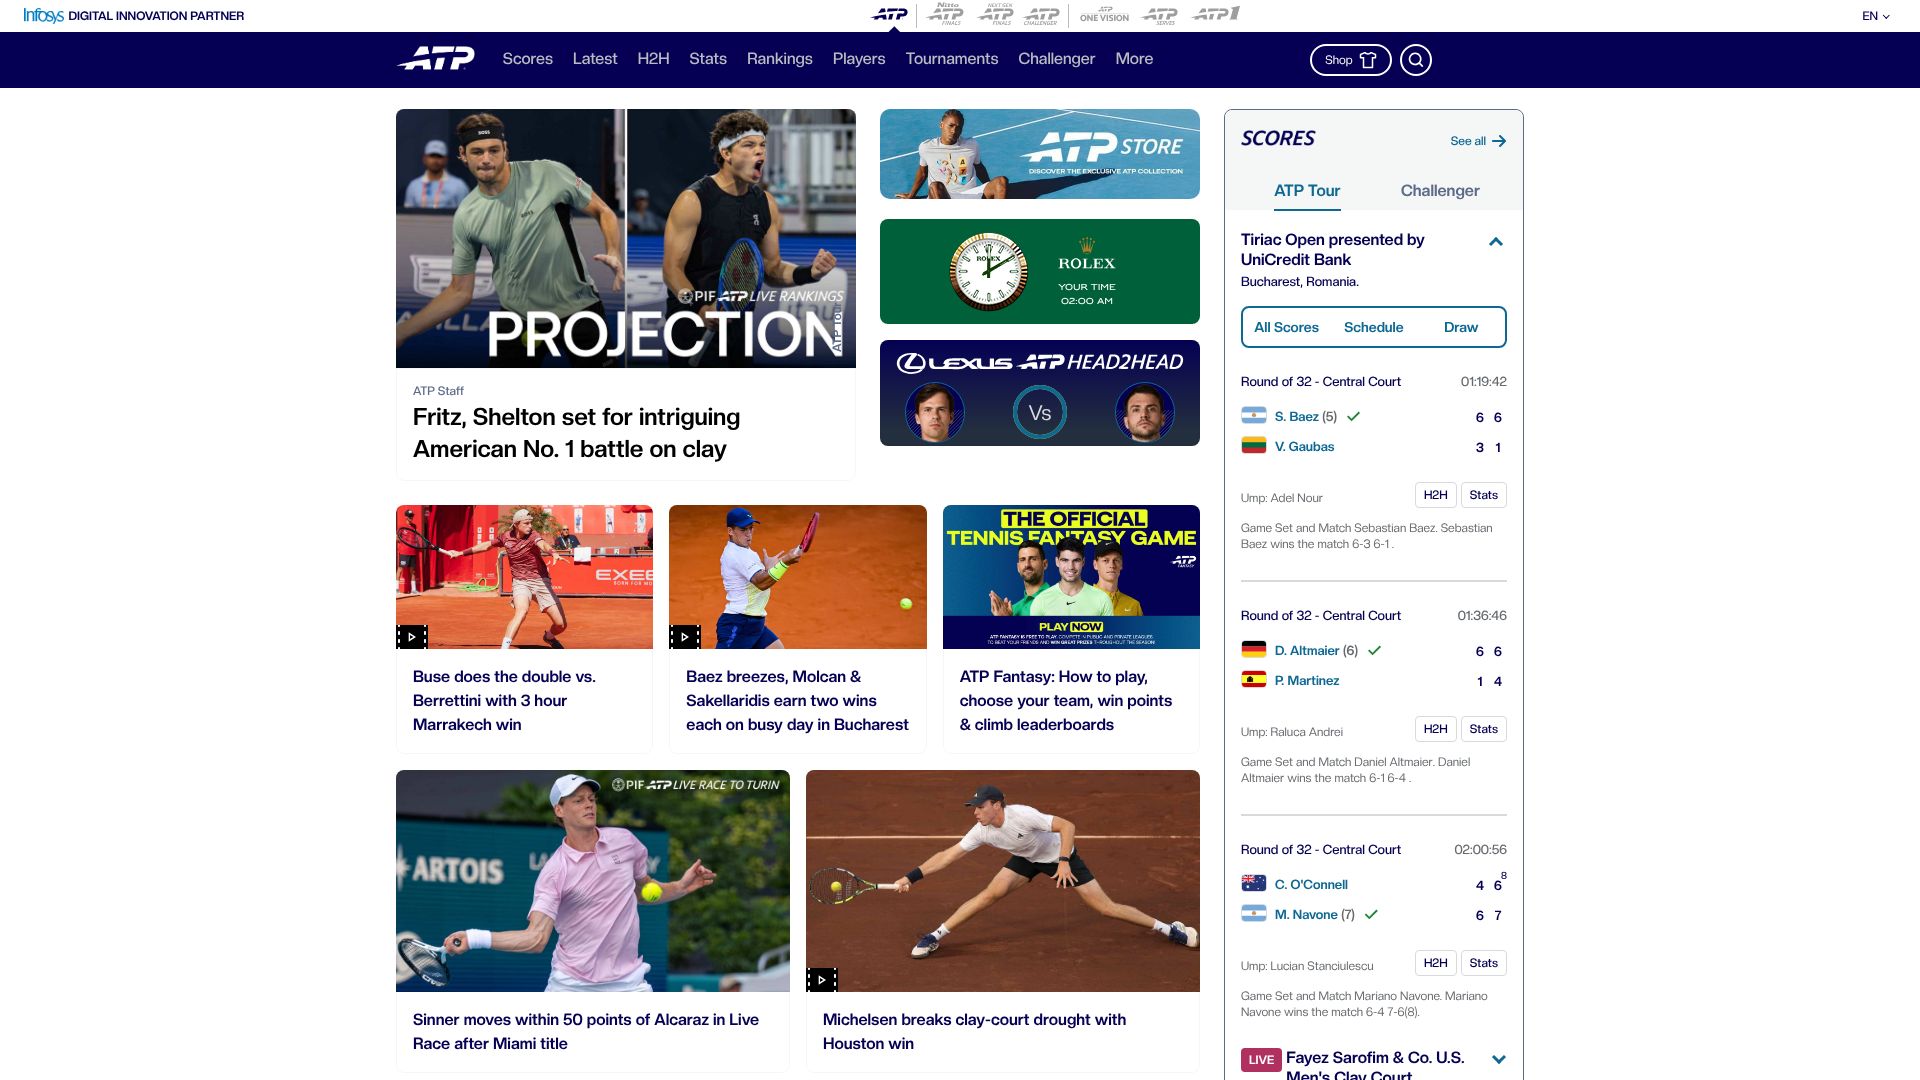
Task: Play the Michelsen Houston win video icon
Action: [x=822, y=980]
